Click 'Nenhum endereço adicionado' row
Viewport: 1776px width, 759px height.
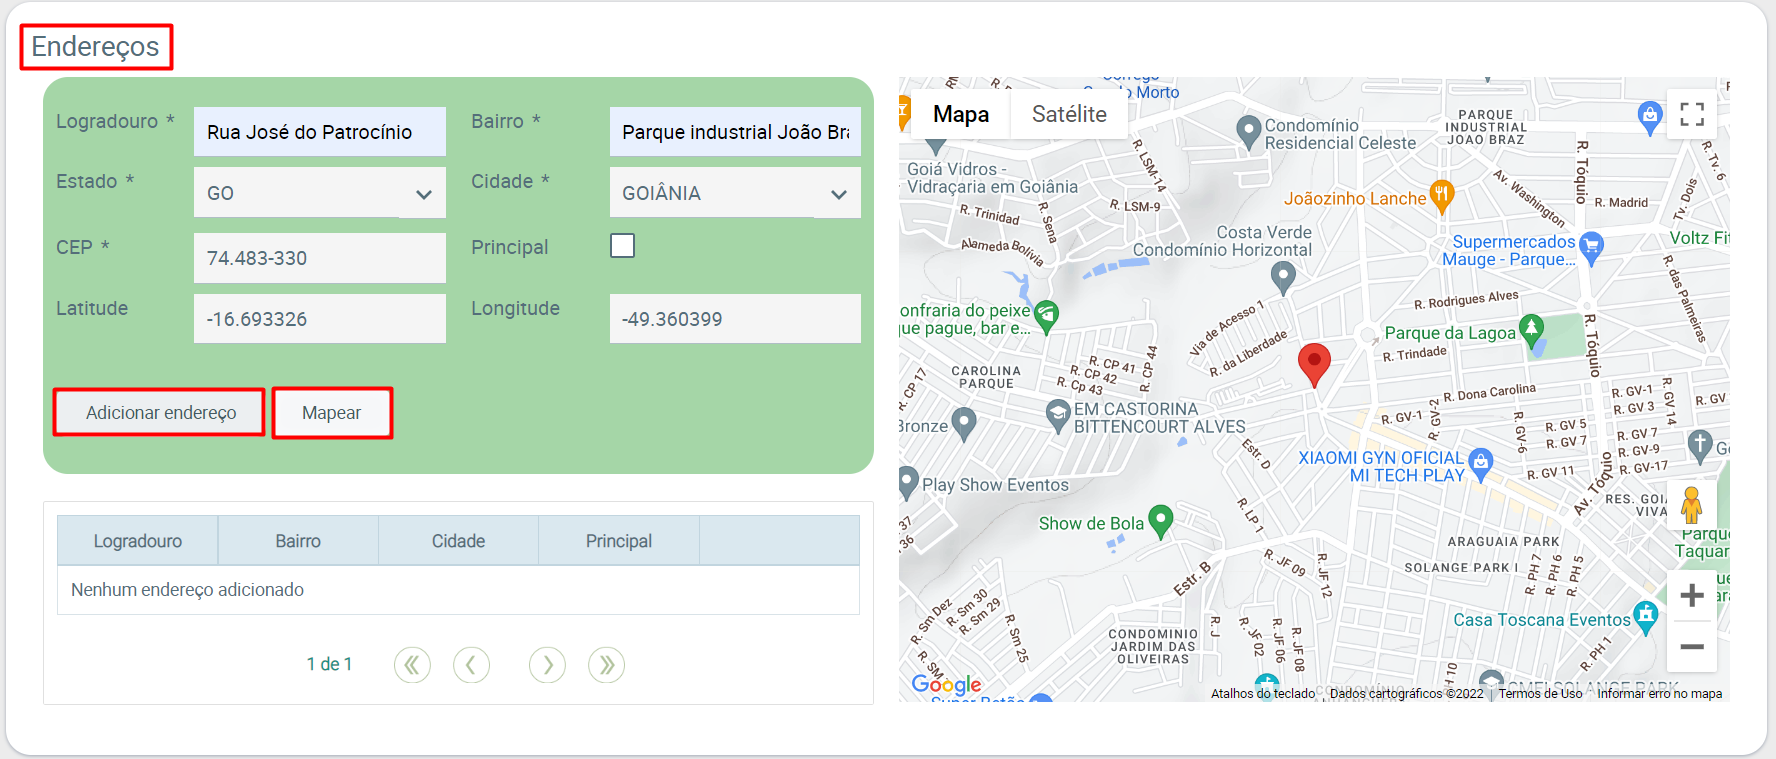pyautogui.click(x=458, y=590)
